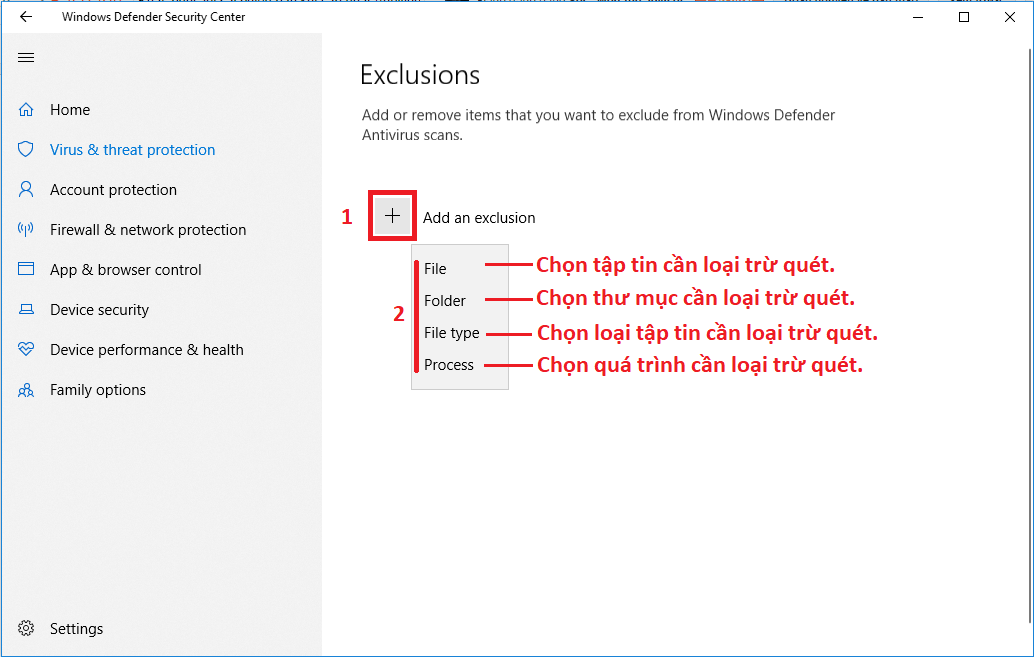Click the back arrow in title bar

26,16
